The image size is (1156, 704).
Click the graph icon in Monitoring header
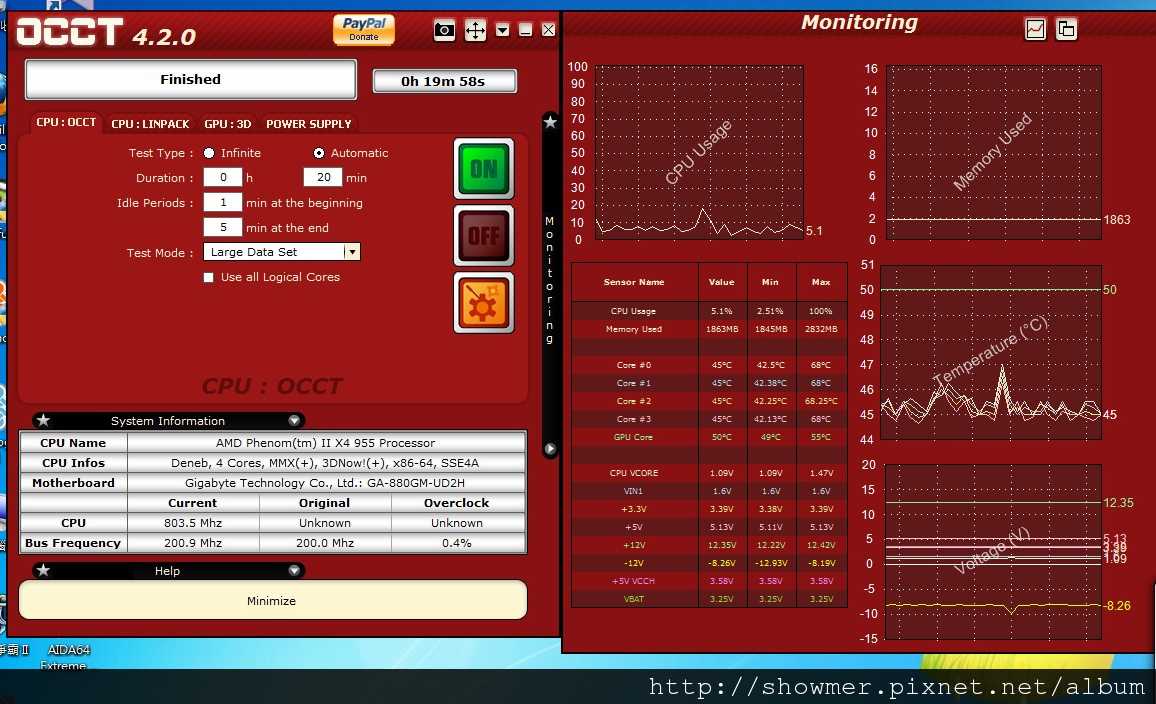tap(1035, 29)
